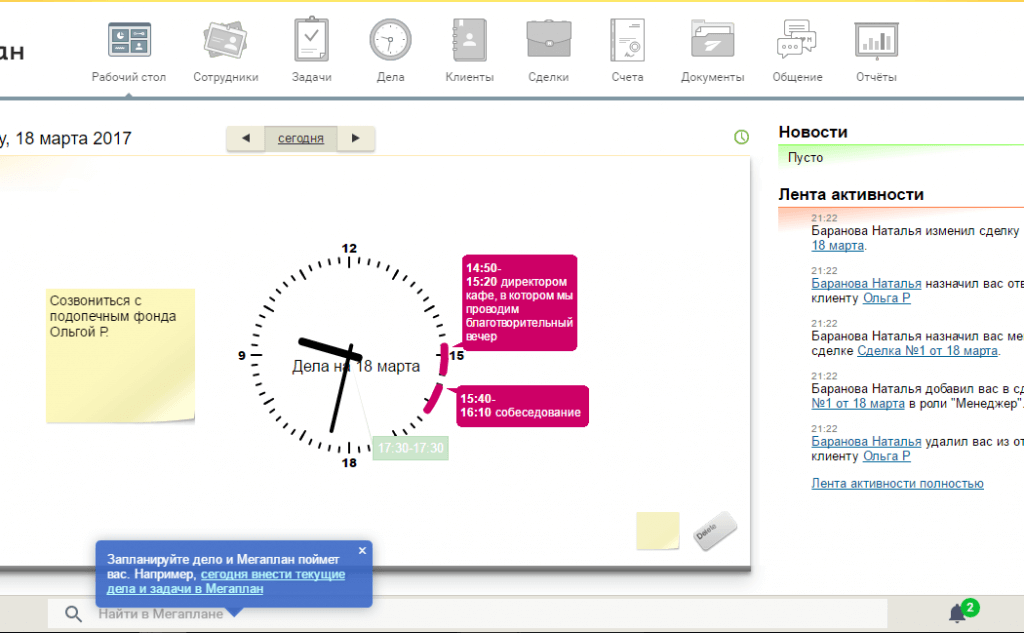Close the blue hint tooltip
This screenshot has width=1024, height=633.
(x=362, y=550)
